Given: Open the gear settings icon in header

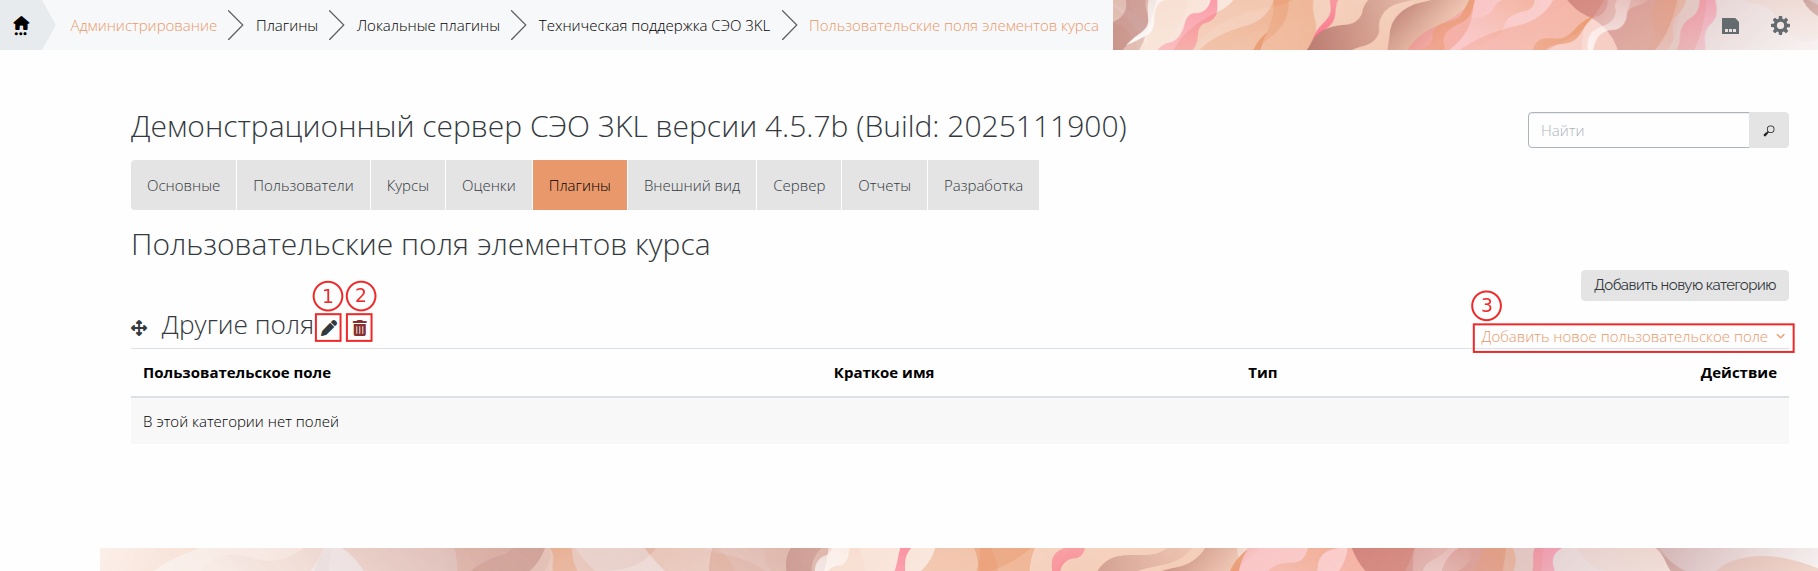Looking at the screenshot, I should (1780, 26).
